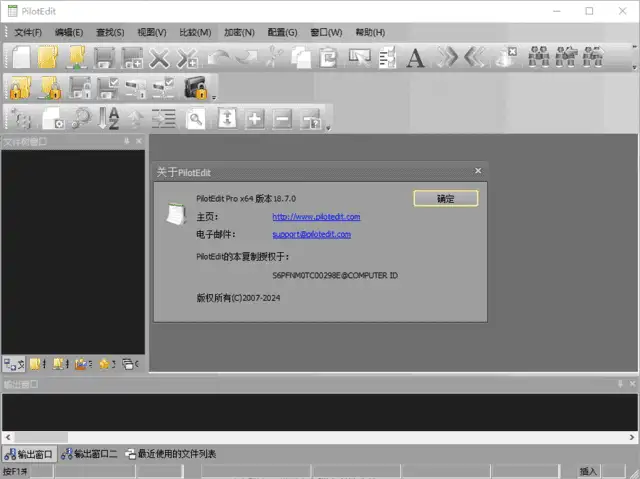This screenshot has width=640, height=479.
Task: Click the minus collapse icon in third toolbar
Action: 282,119
